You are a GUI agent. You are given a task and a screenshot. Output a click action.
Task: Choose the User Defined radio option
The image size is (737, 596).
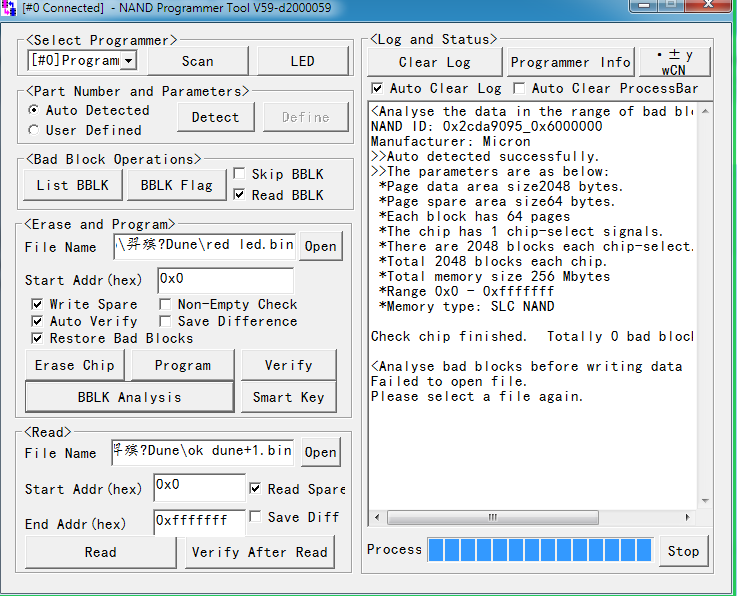(35, 130)
